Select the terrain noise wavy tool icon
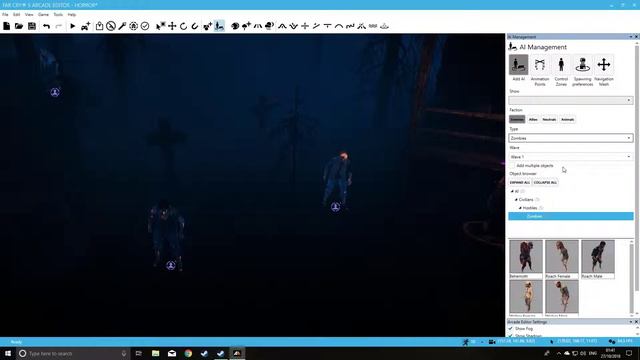This screenshot has width=640, height=360. tap(350, 26)
